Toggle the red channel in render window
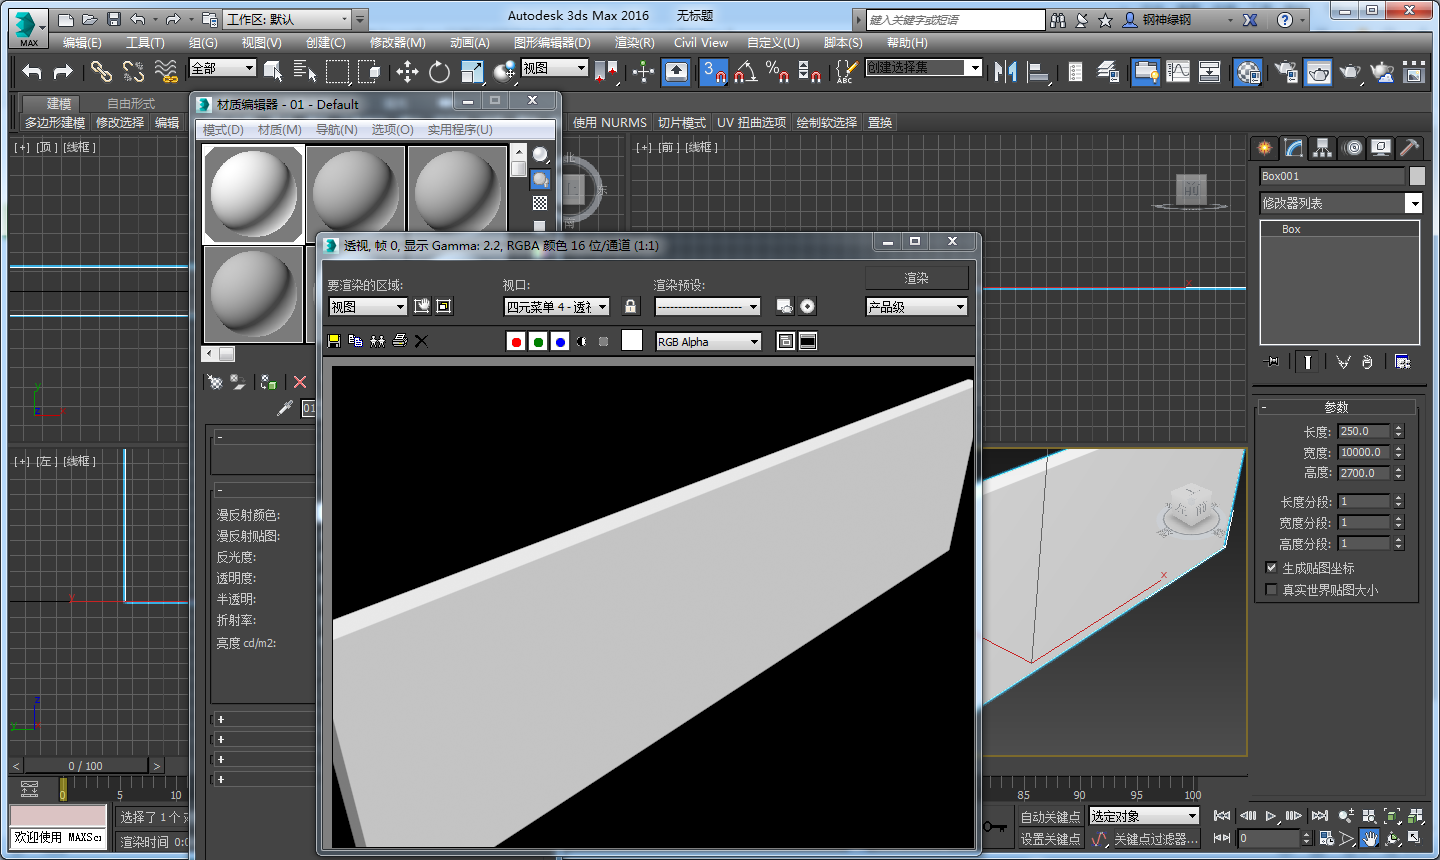This screenshot has width=1440, height=860. point(516,341)
